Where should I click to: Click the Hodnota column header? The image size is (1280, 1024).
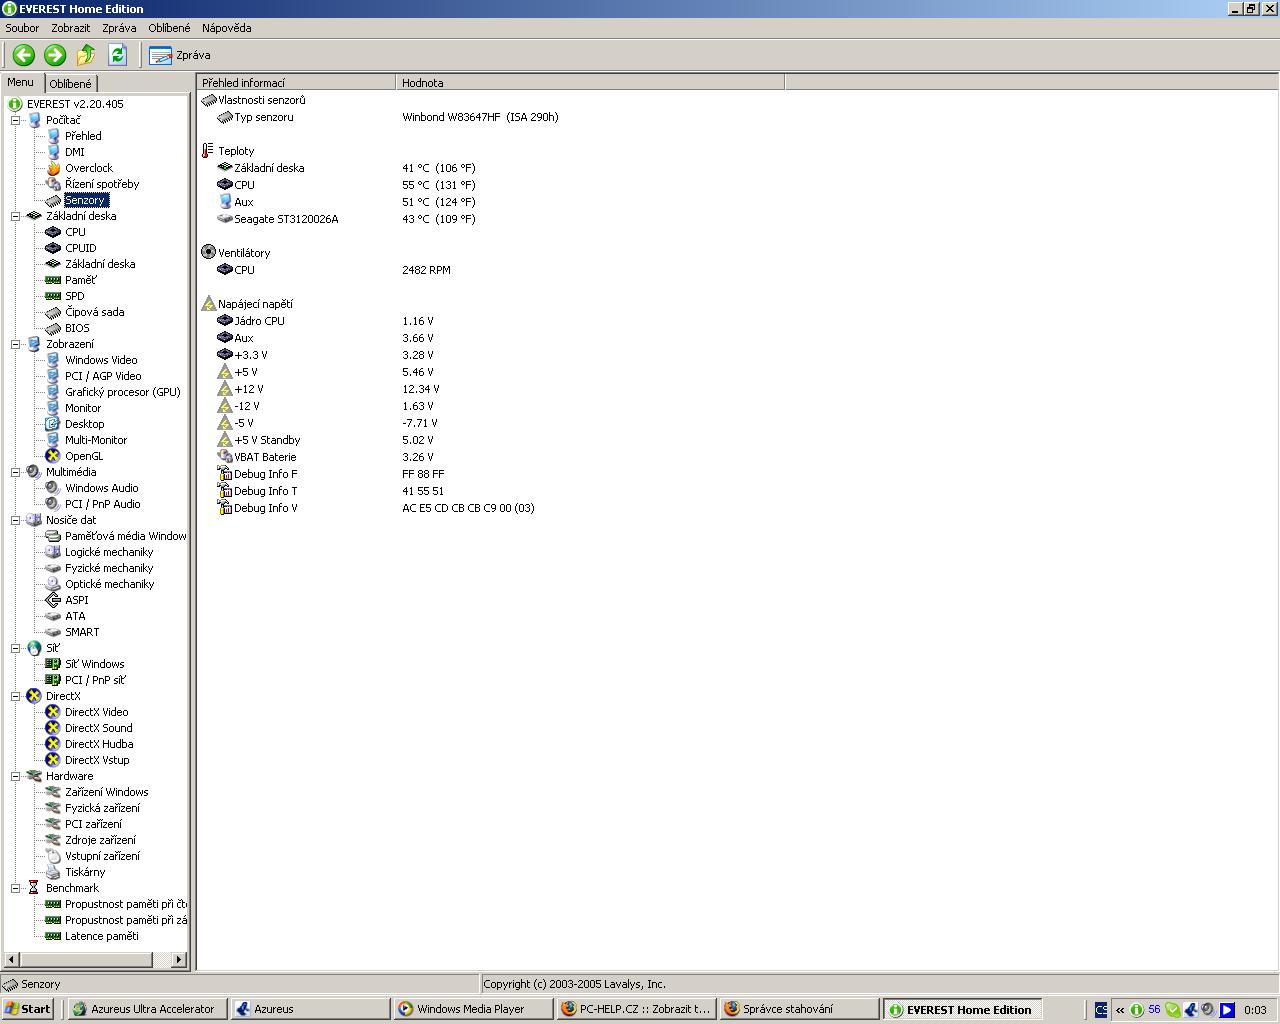click(590, 83)
